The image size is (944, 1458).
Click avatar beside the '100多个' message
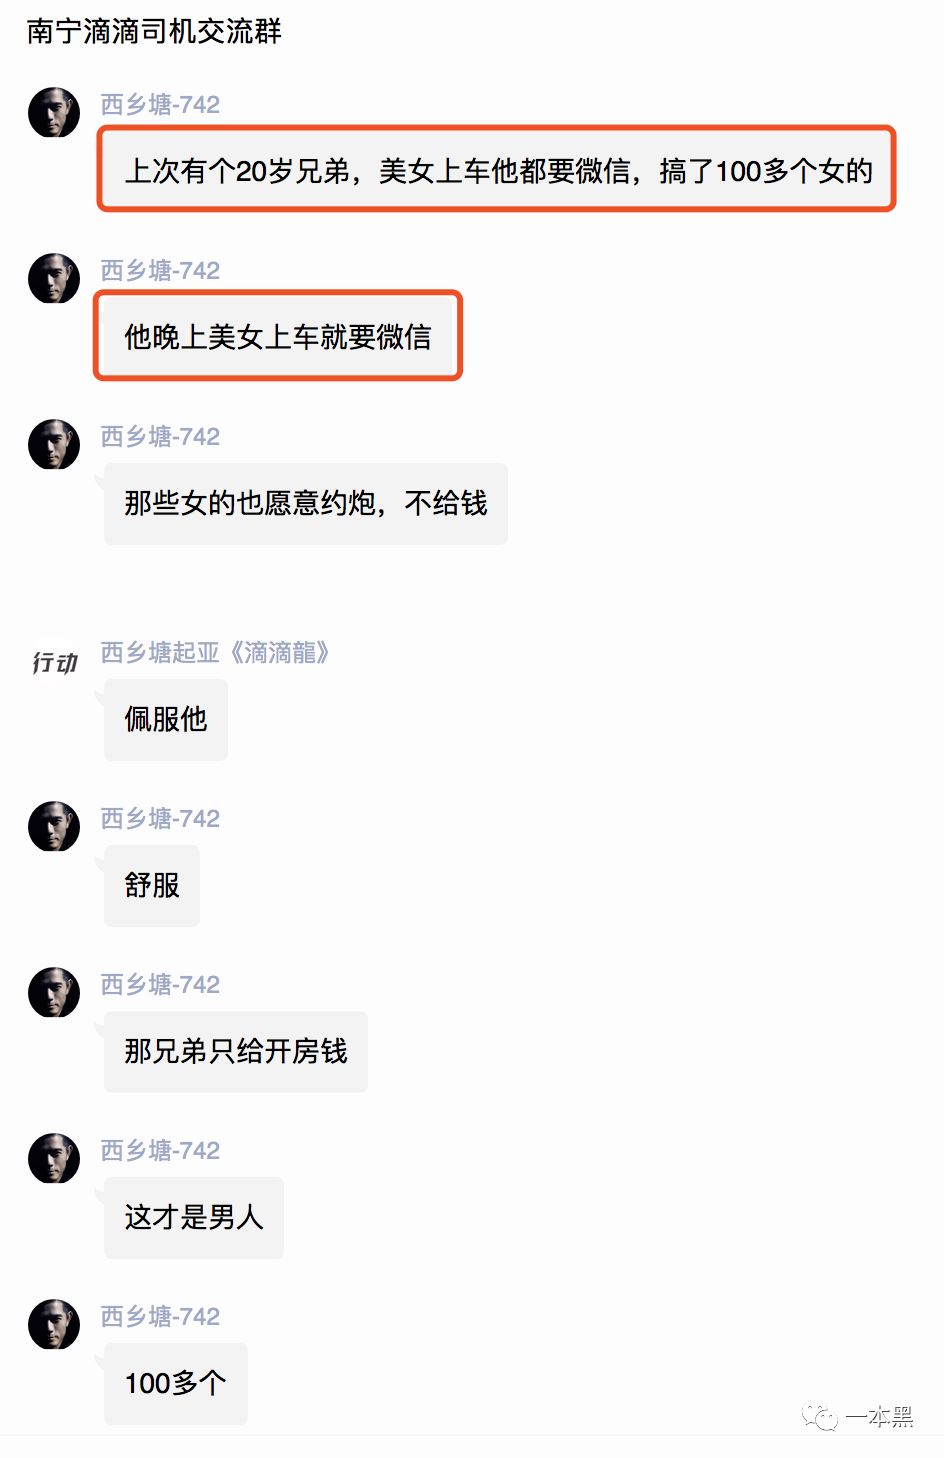pyautogui.click(x=54, y=1324)
